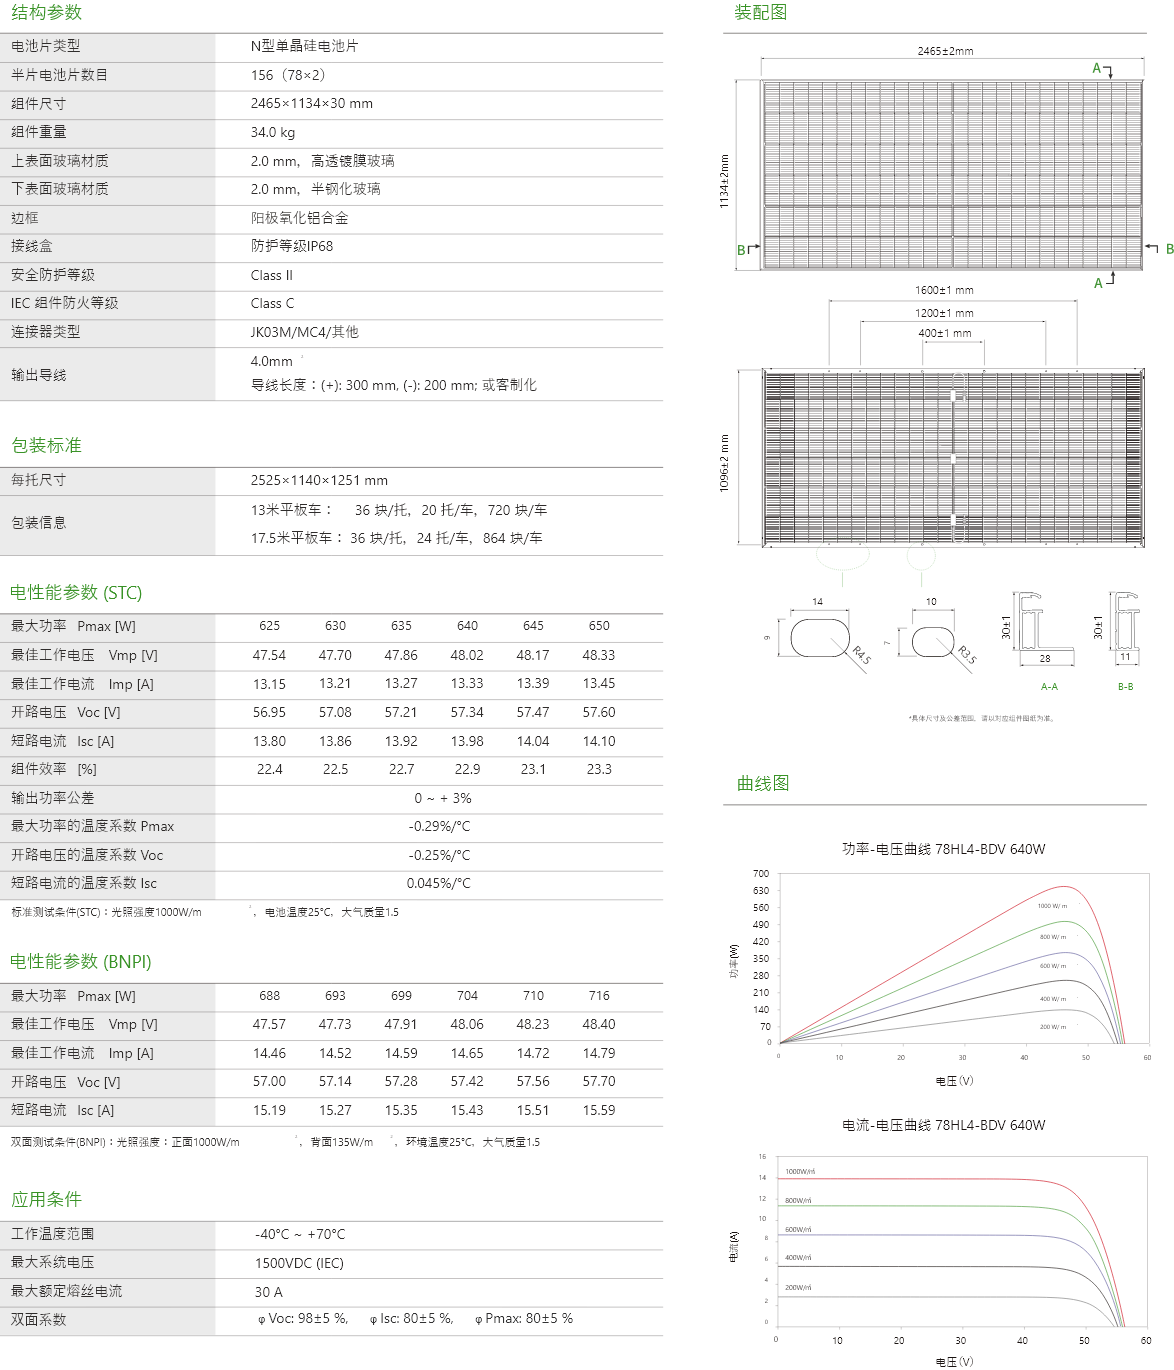Click the green B marker left of front view
Image resolution: width=1174 pixels, height=1370 pixels.
(x=742, y=250)
